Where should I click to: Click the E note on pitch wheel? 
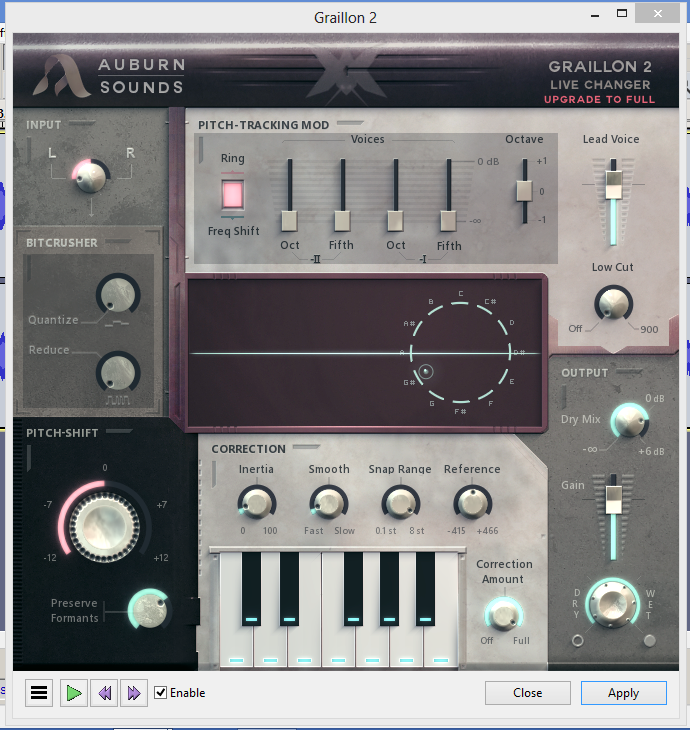coord(512,381)
